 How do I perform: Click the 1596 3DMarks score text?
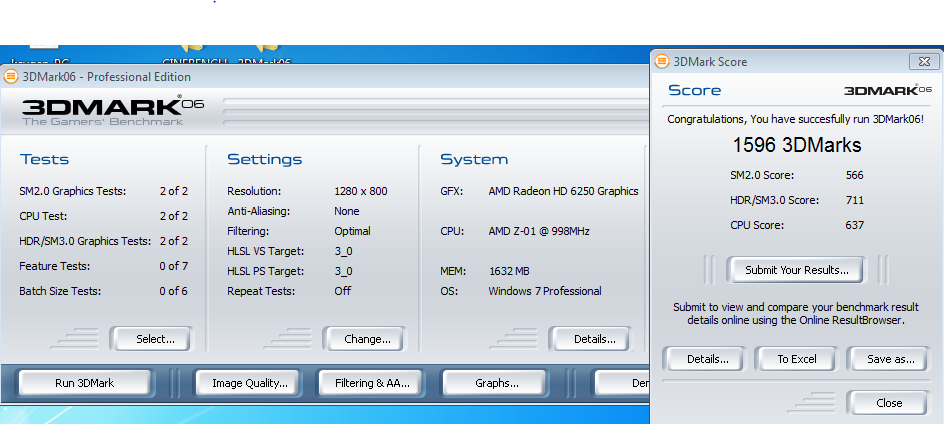796,145
